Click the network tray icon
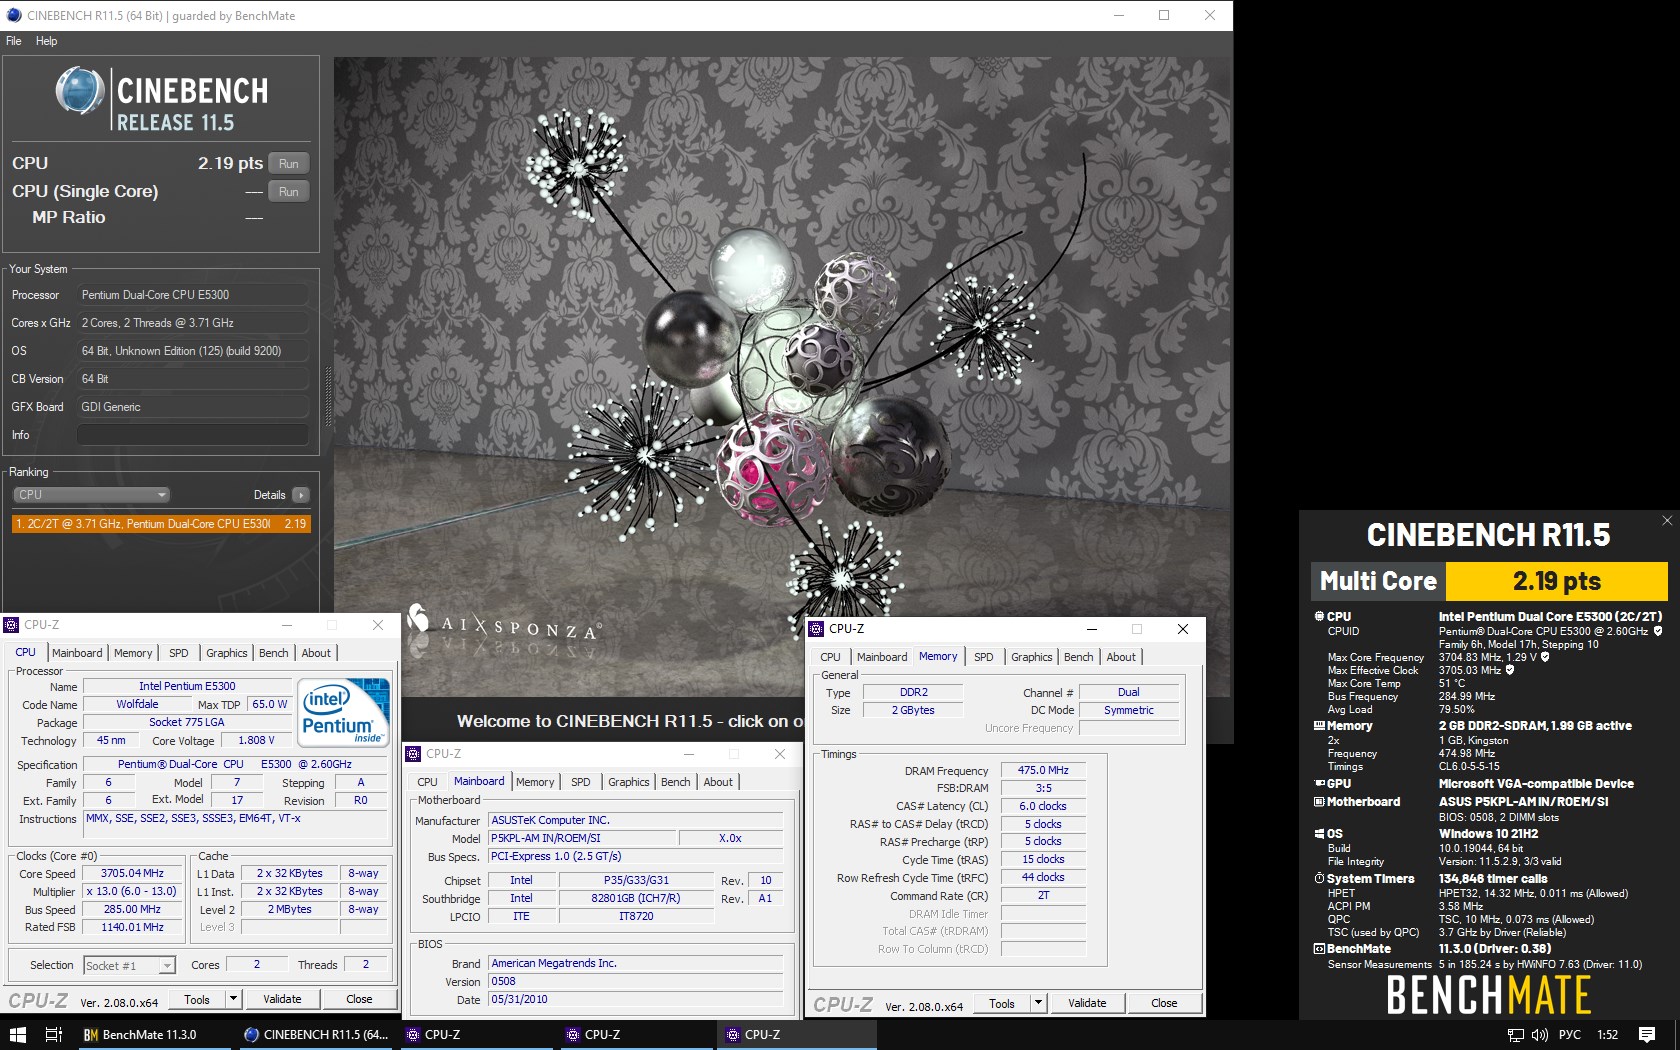The image size is (1680, 1050). pos(1516,1035)
